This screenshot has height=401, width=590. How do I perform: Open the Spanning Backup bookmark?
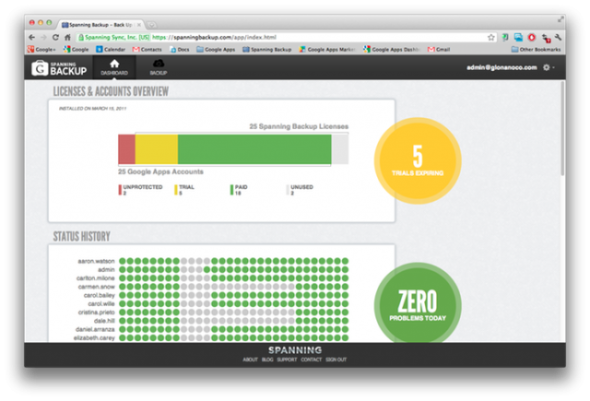pos(267,49)
